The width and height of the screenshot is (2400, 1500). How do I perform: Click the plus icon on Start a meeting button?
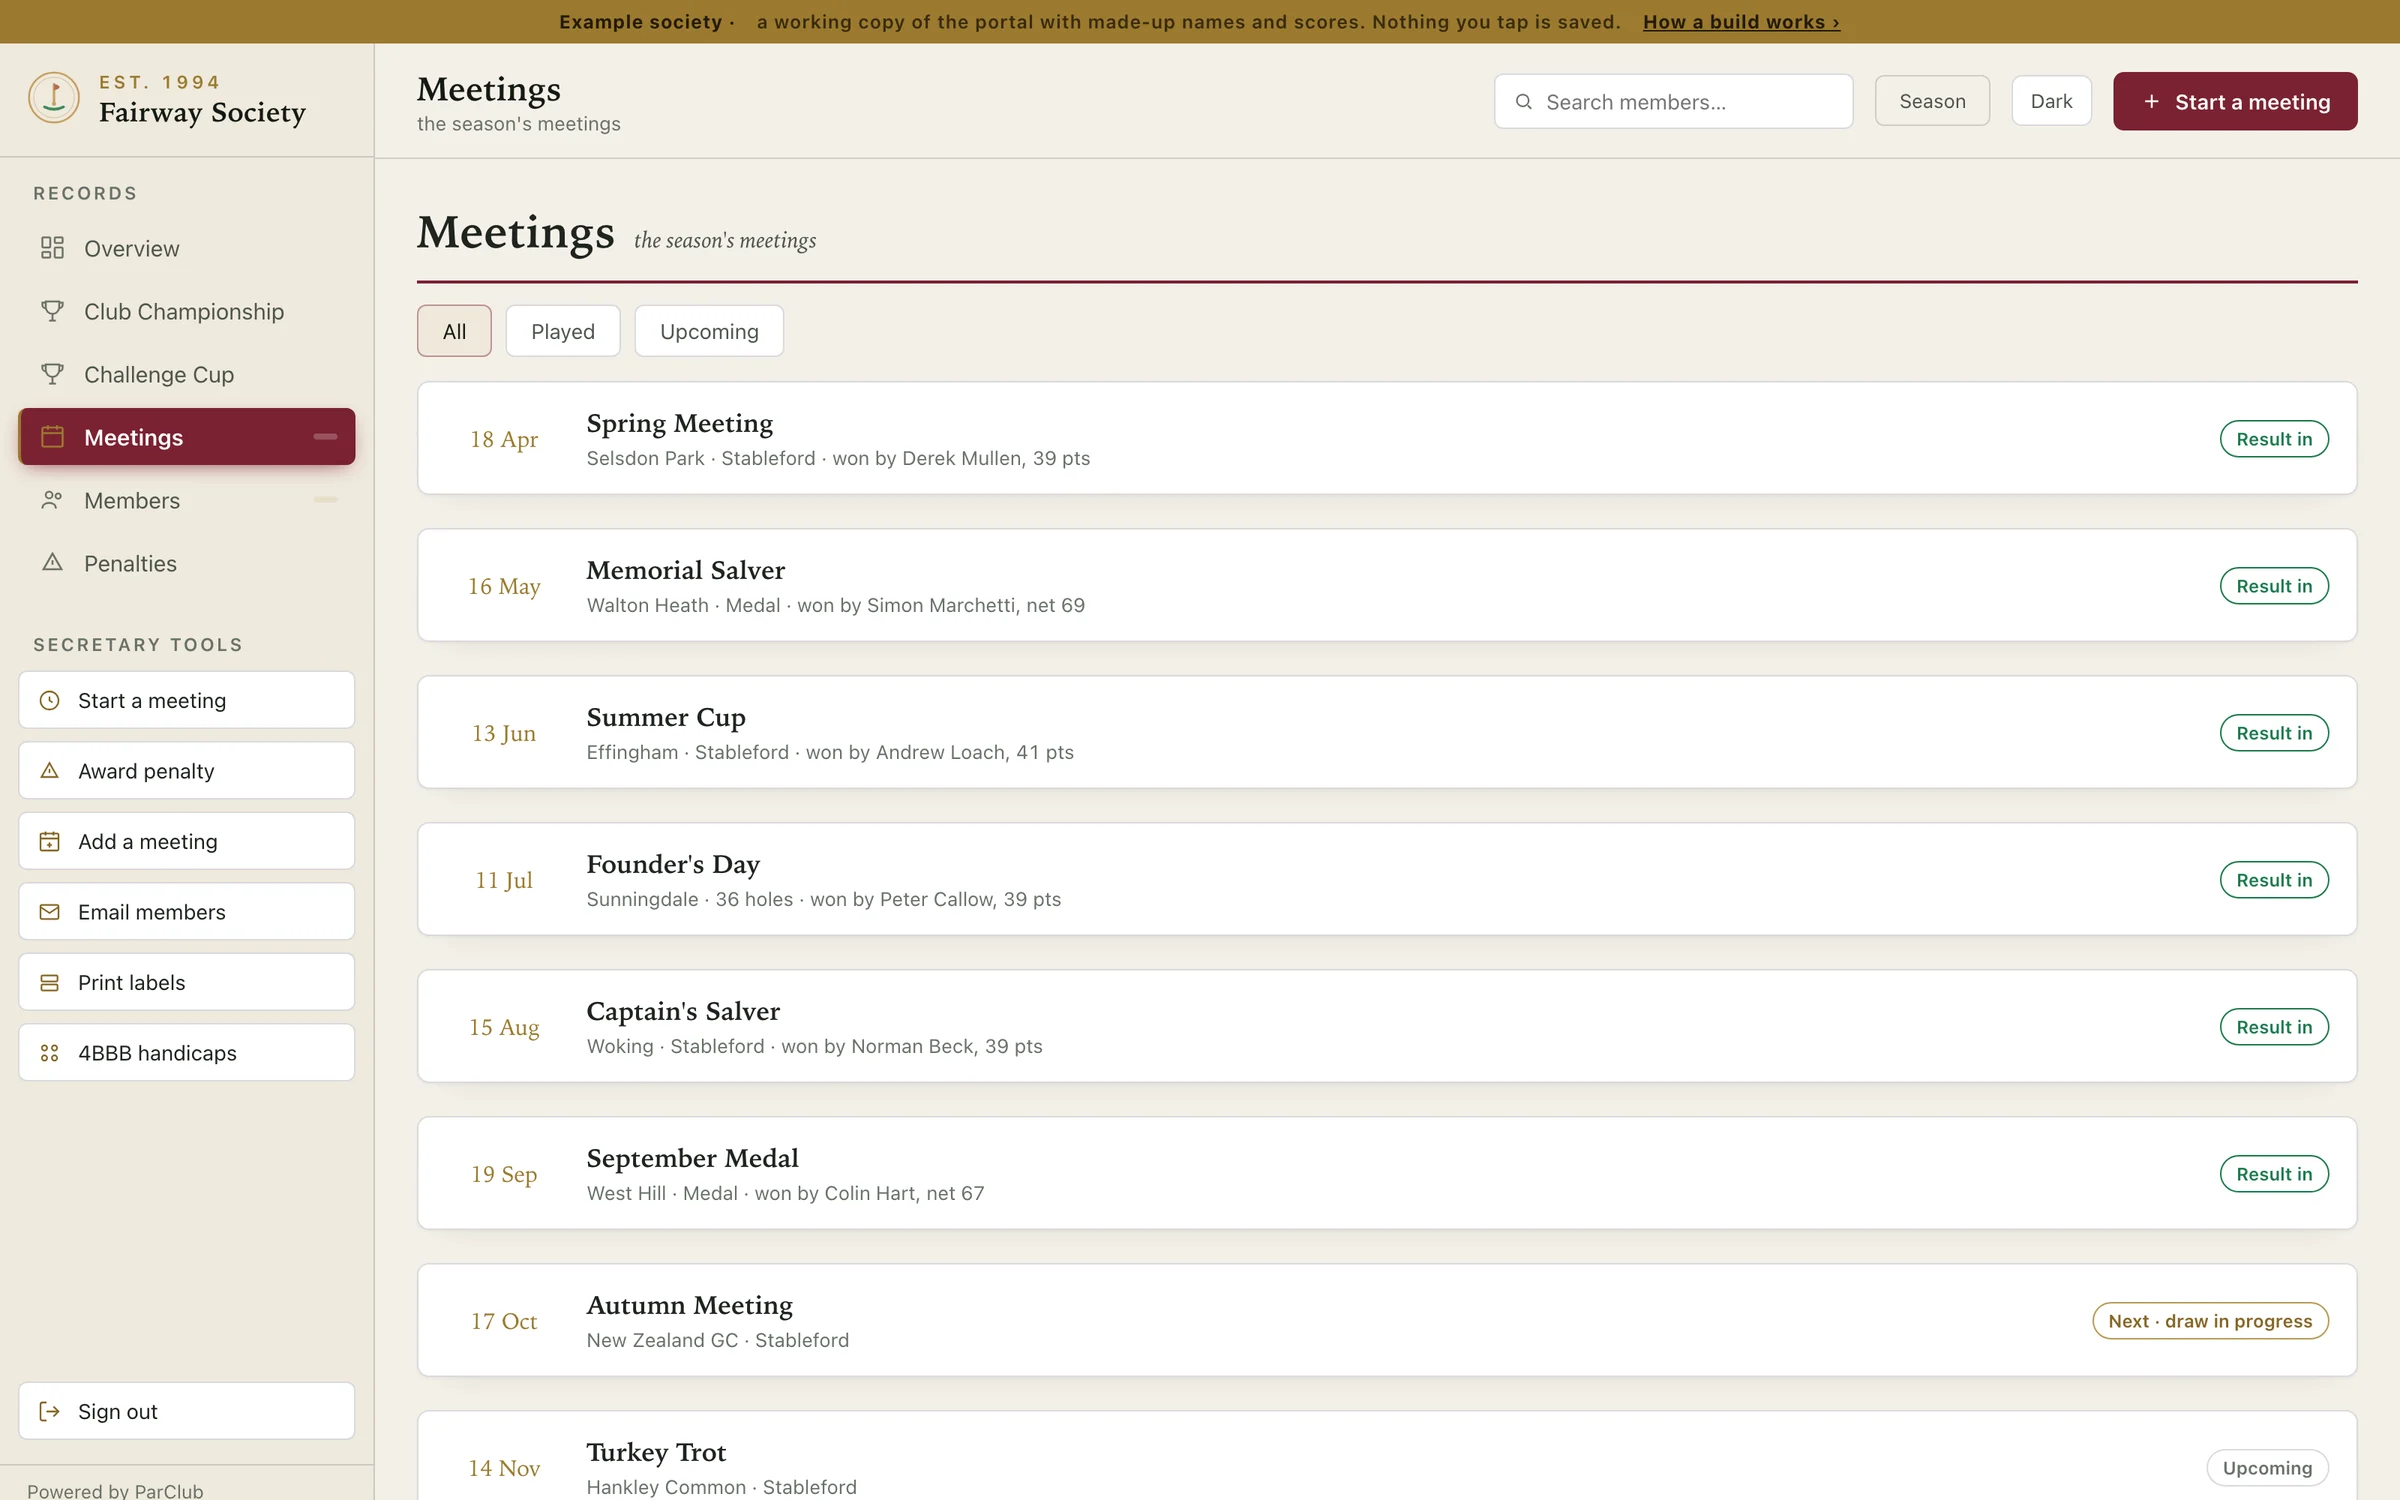pos(2152,102)
